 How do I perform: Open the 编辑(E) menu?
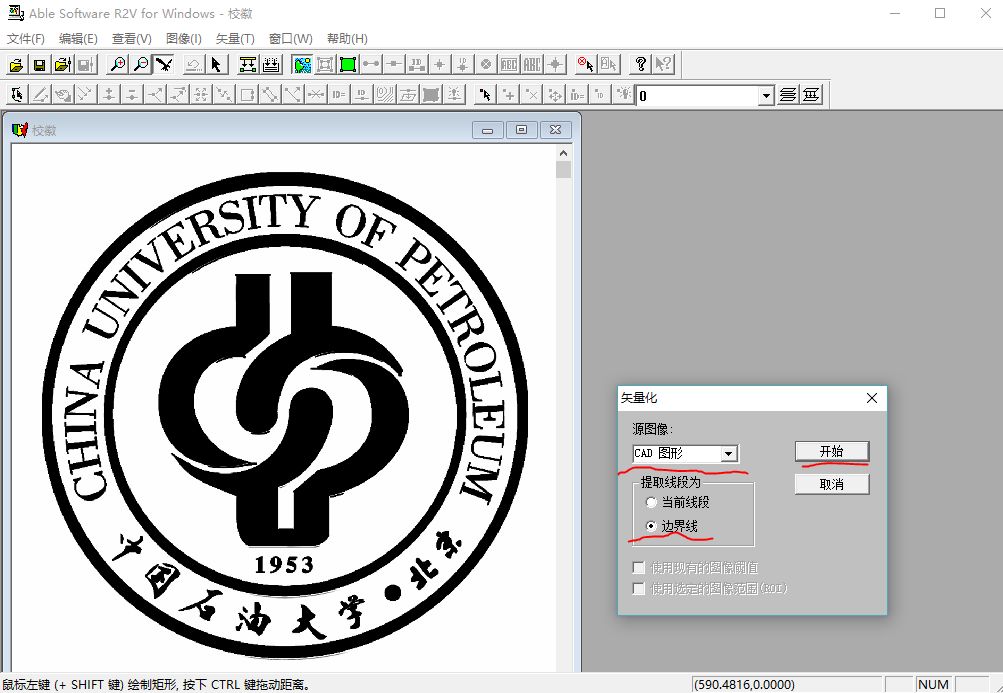point(78,38)
